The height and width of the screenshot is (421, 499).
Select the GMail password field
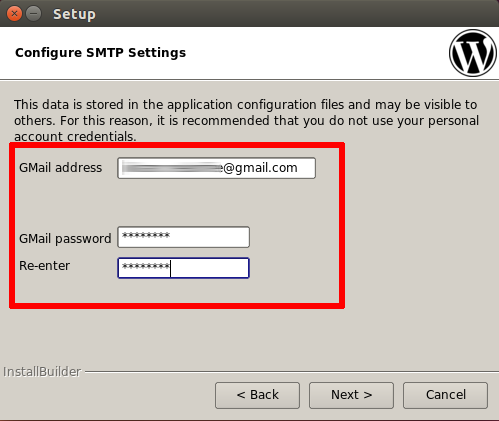(x=184, y=237)
